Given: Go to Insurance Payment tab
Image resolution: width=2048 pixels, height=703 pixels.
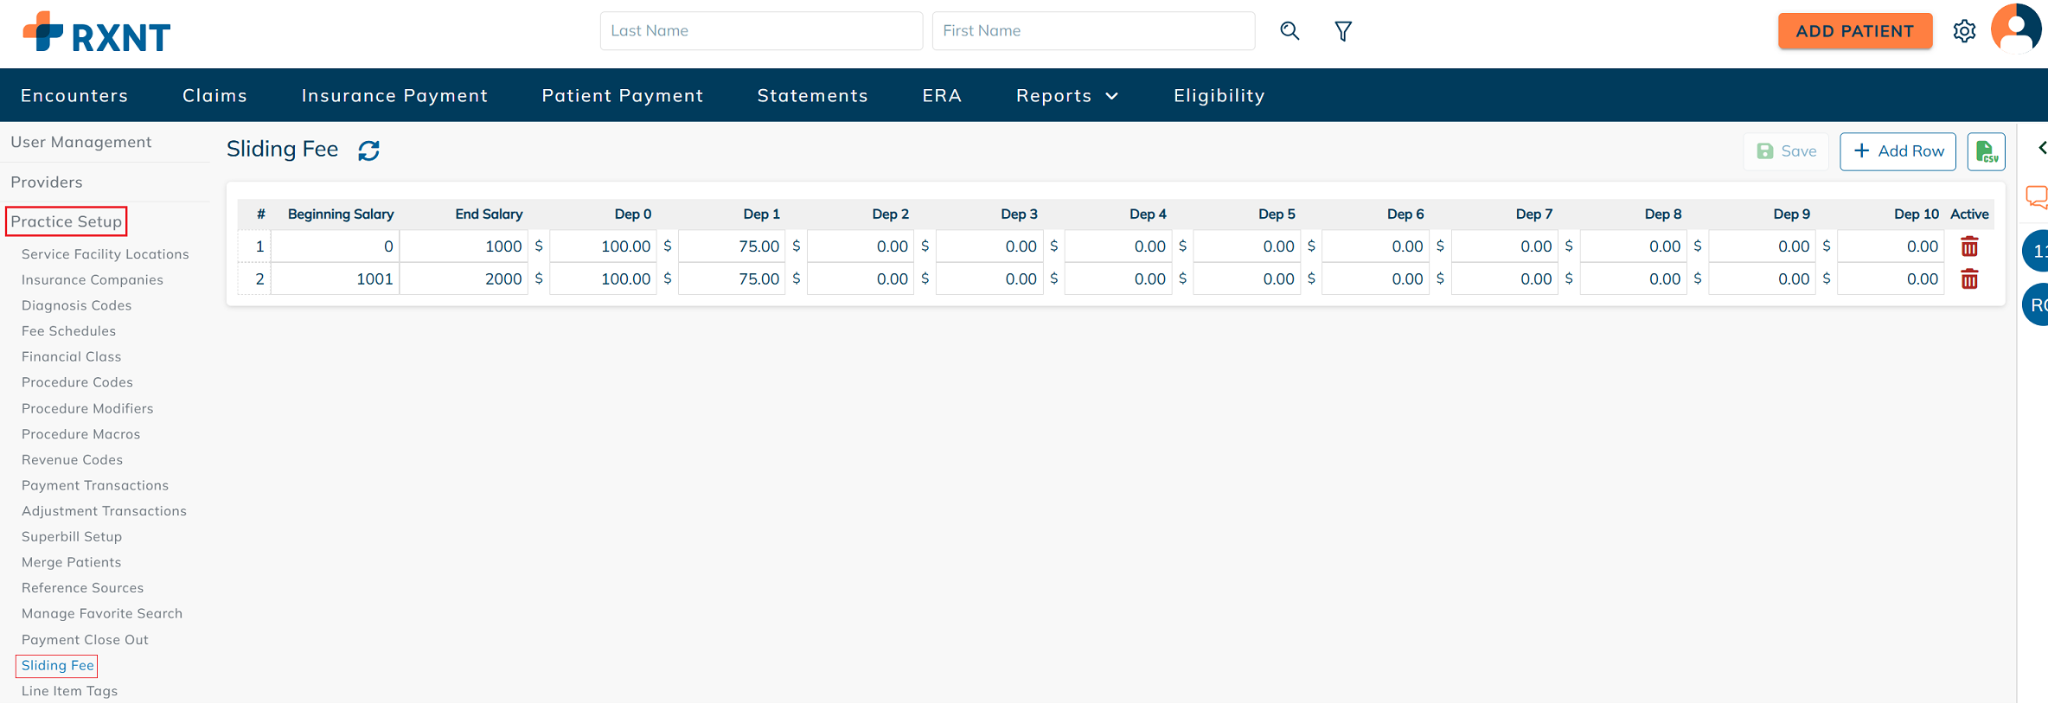Looking at the screenshot, I should coord(394,95).
